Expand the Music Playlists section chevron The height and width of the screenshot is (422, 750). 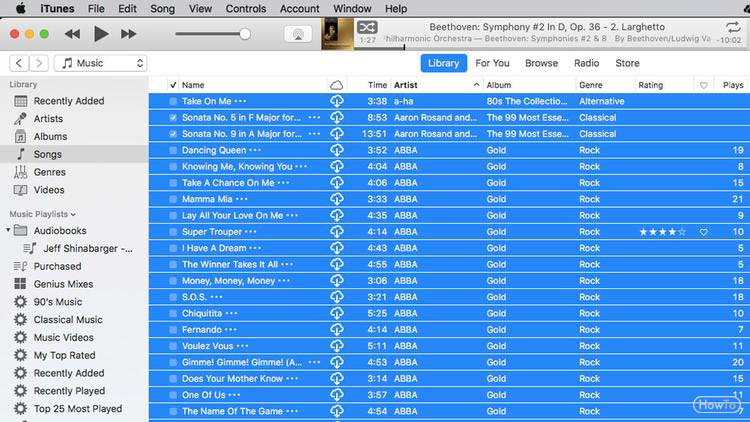tap(73, 214)
